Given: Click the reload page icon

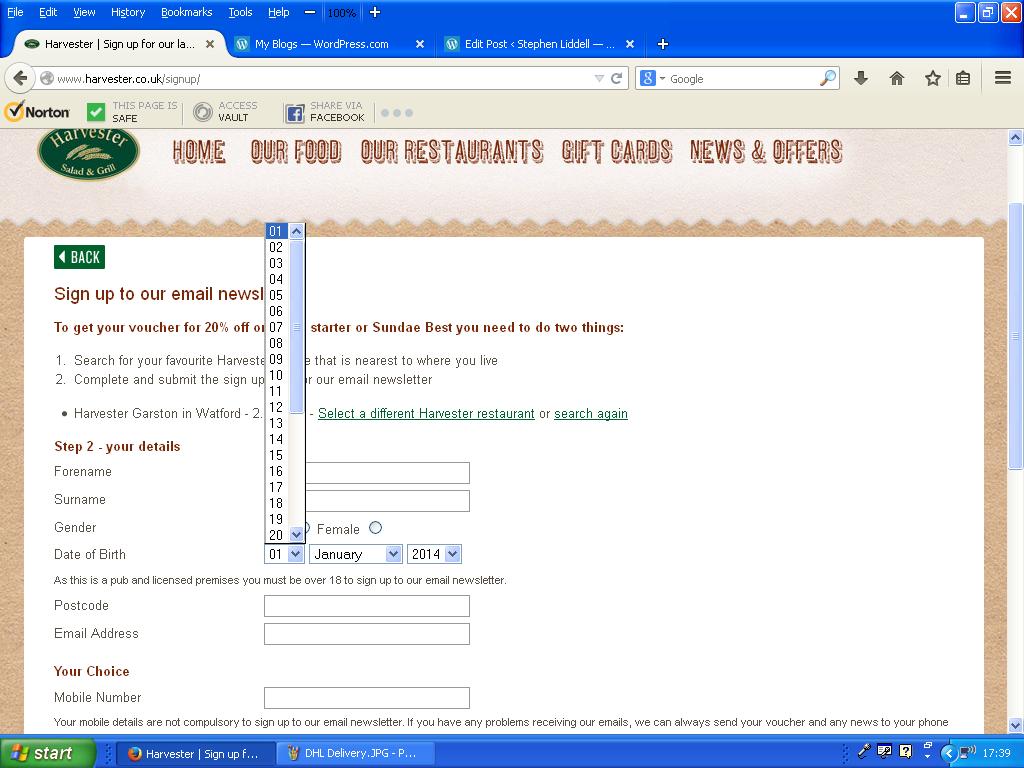Looking at the screenshot, I should click(617, 78).
